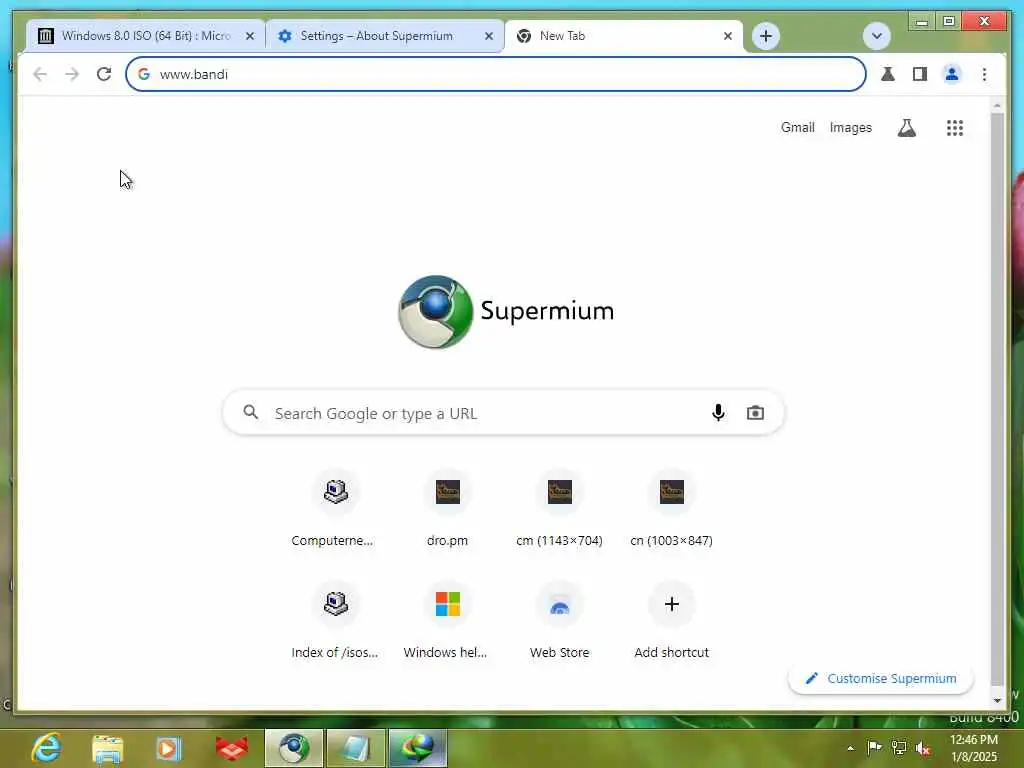The width and height of the screenshot is (1024, 768).
Task: Search by image with the camera icon
Action: pyautogui.click(x=755, y=413)
